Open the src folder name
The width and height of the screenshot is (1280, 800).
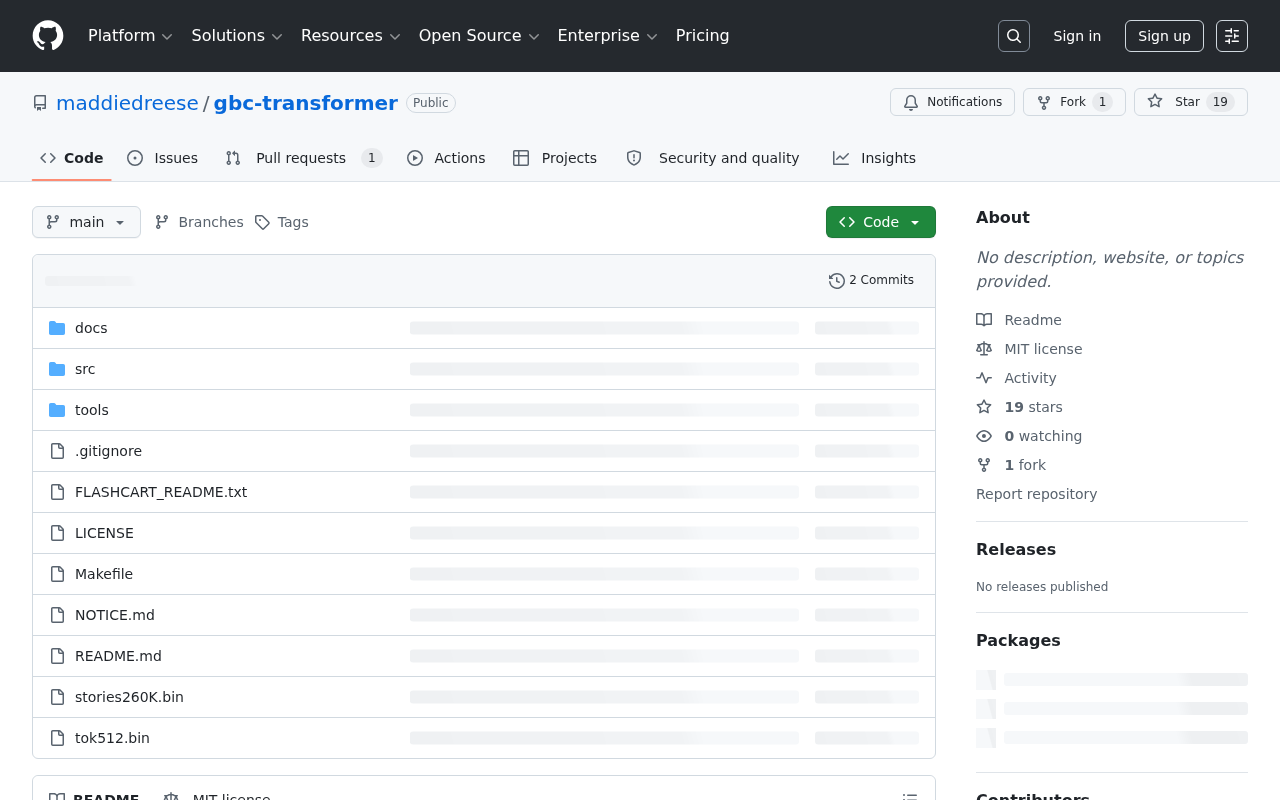tap(85, 369)
